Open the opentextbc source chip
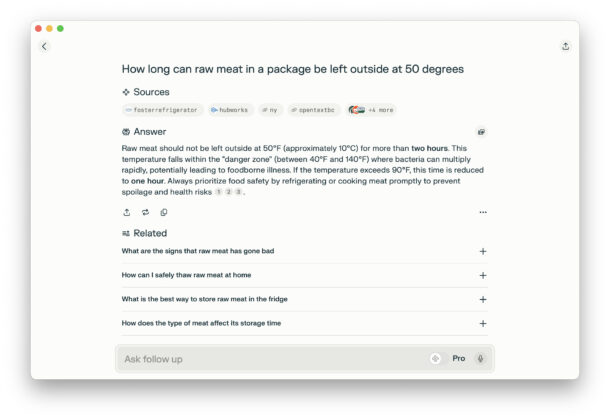Viewport: 610px width, 420px height. (314, 110)
